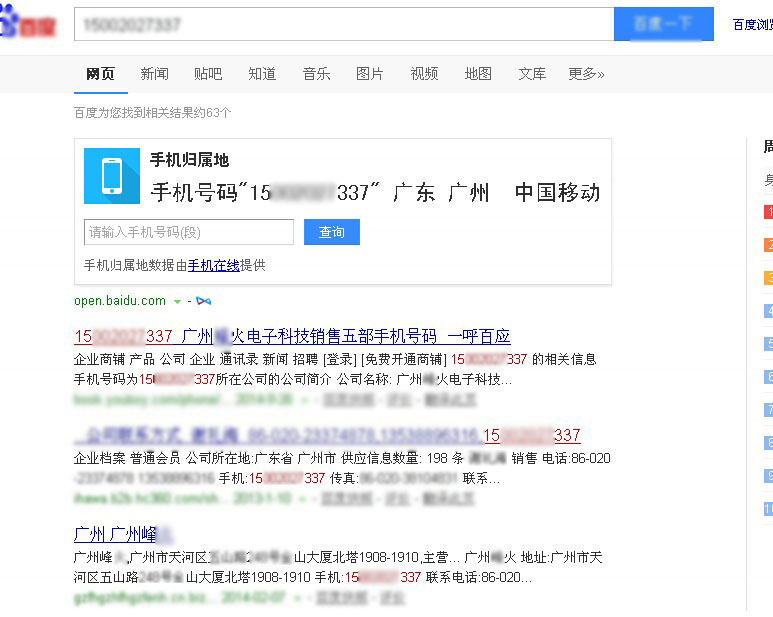773x617 pixels.
Task: Click the blue 查询 button
Action: (x=332, y=232)
